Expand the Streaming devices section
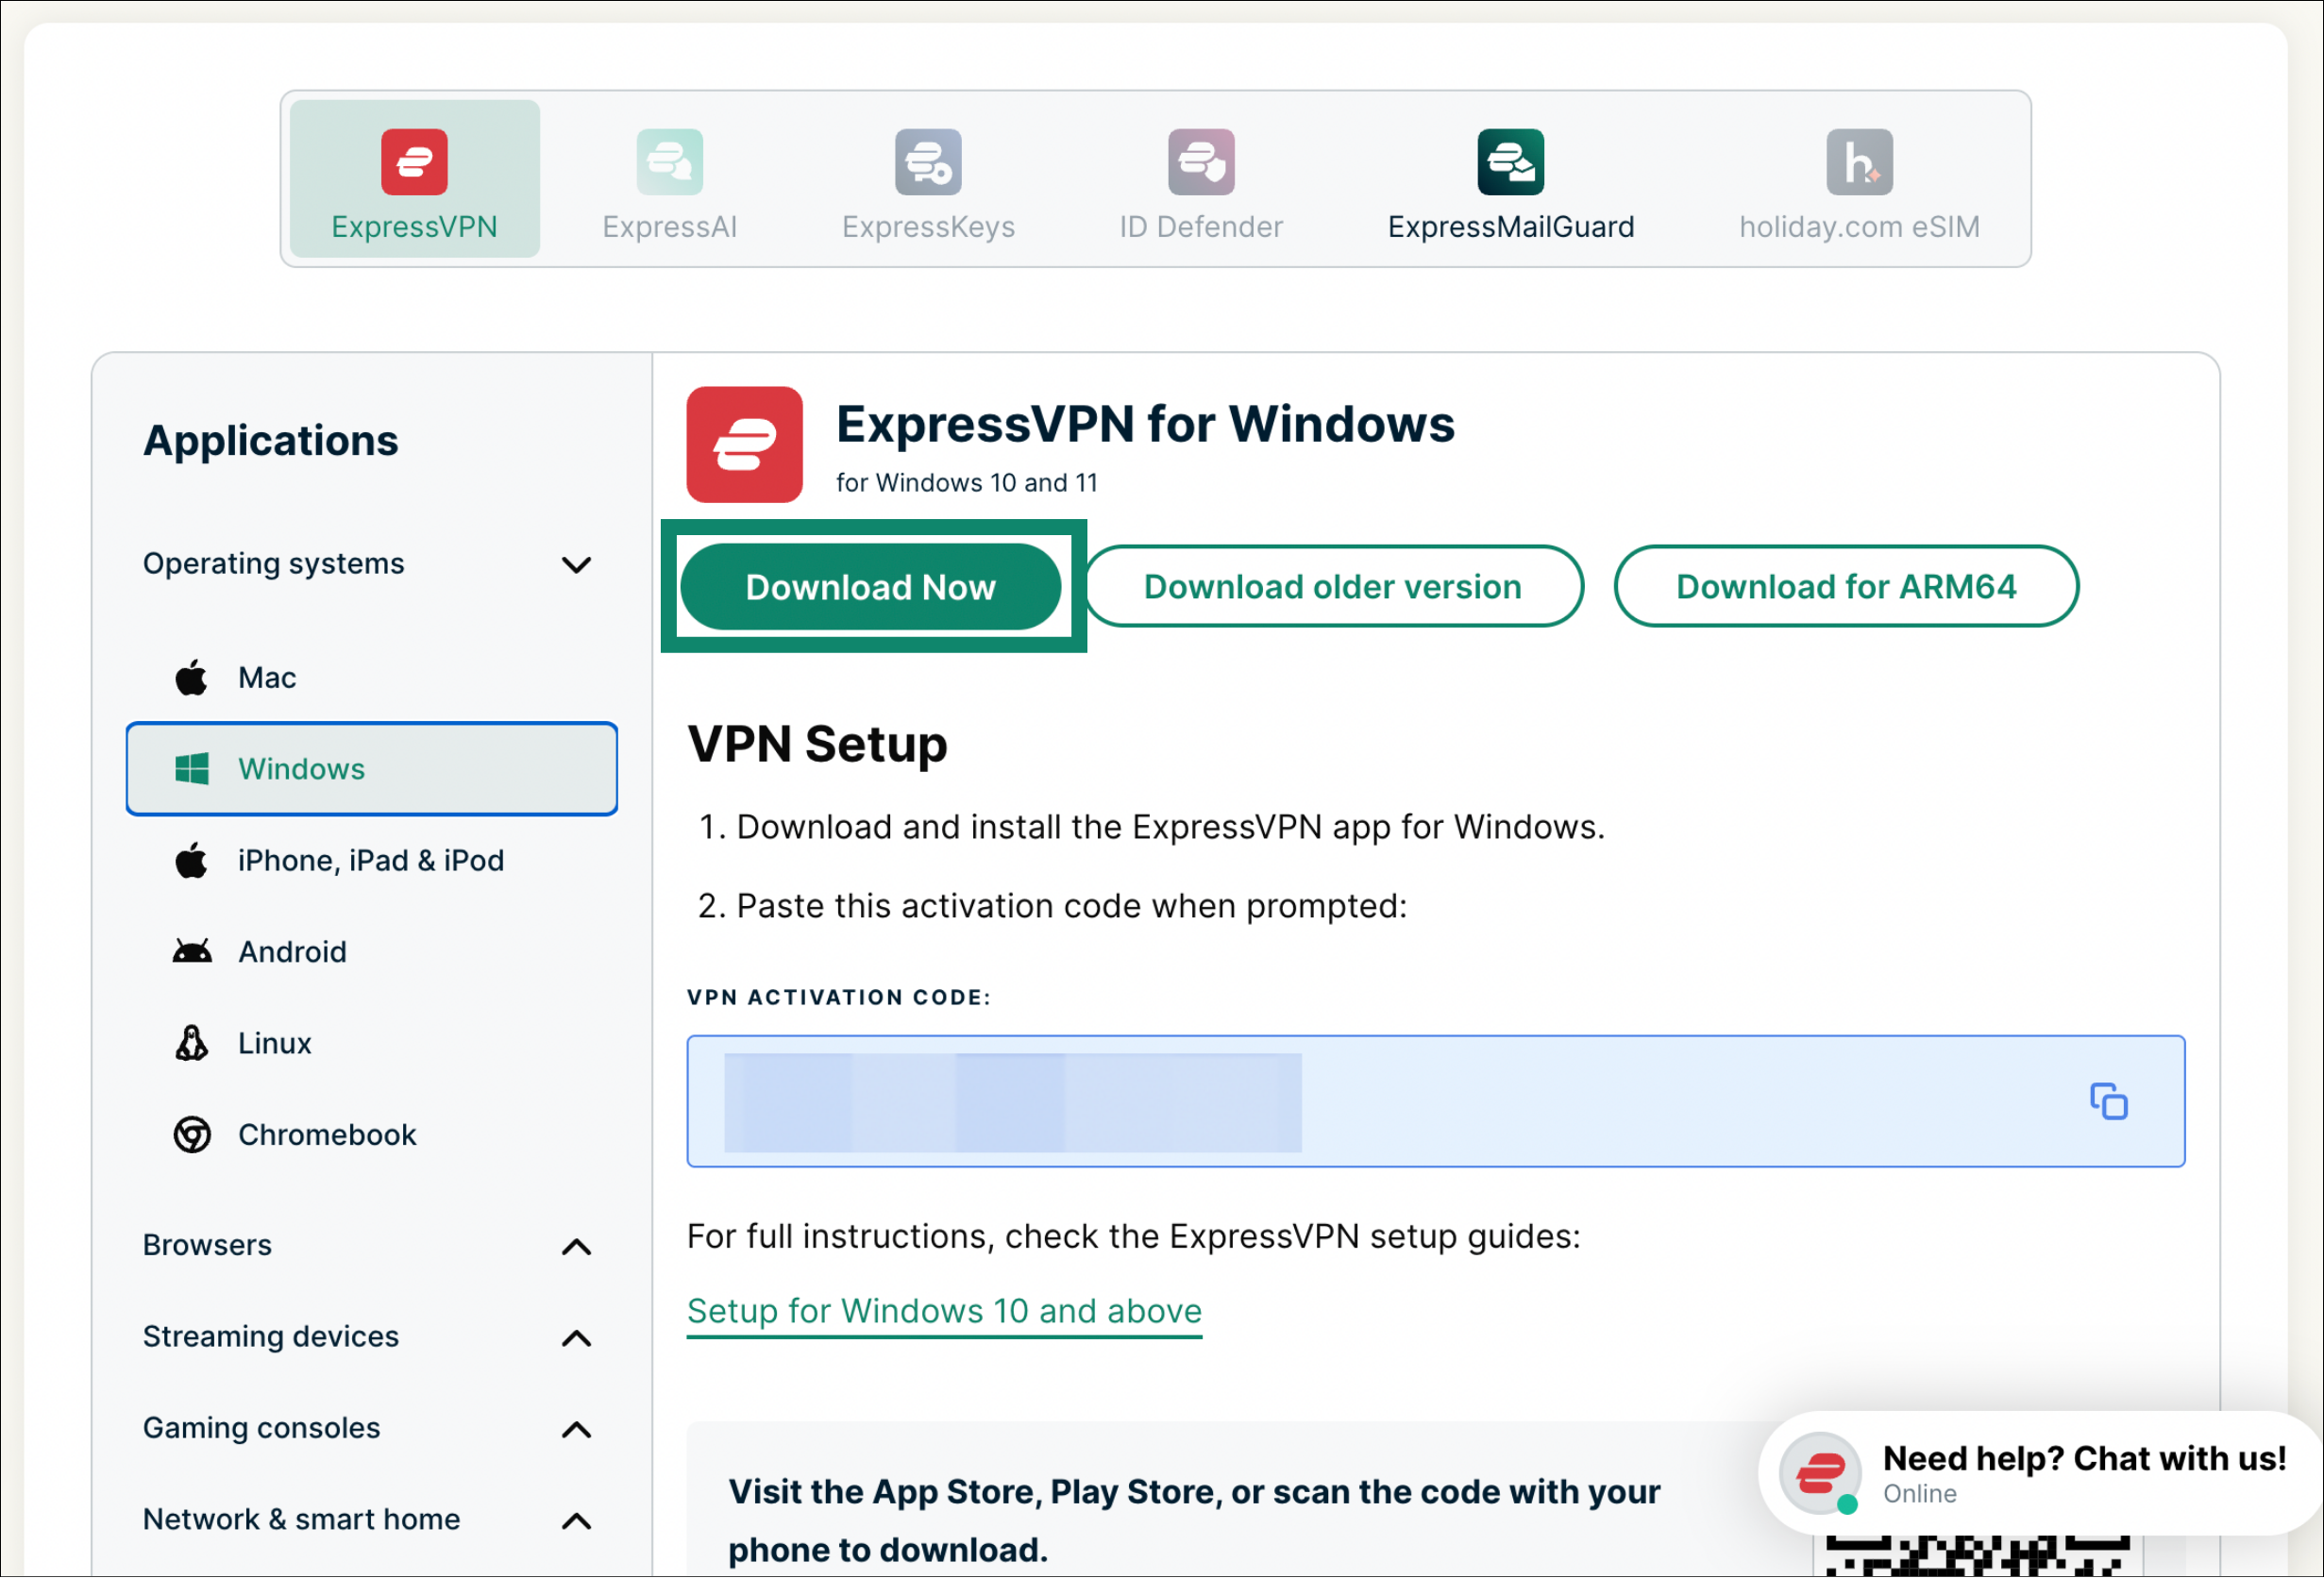The height and width of the screenshot is (1578, 2324). coord(576,1339)
